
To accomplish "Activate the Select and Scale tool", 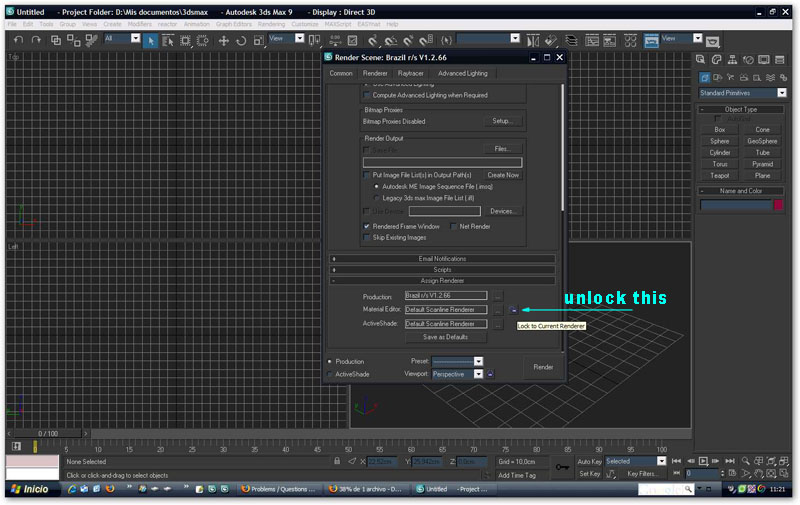I will [258, 40].
